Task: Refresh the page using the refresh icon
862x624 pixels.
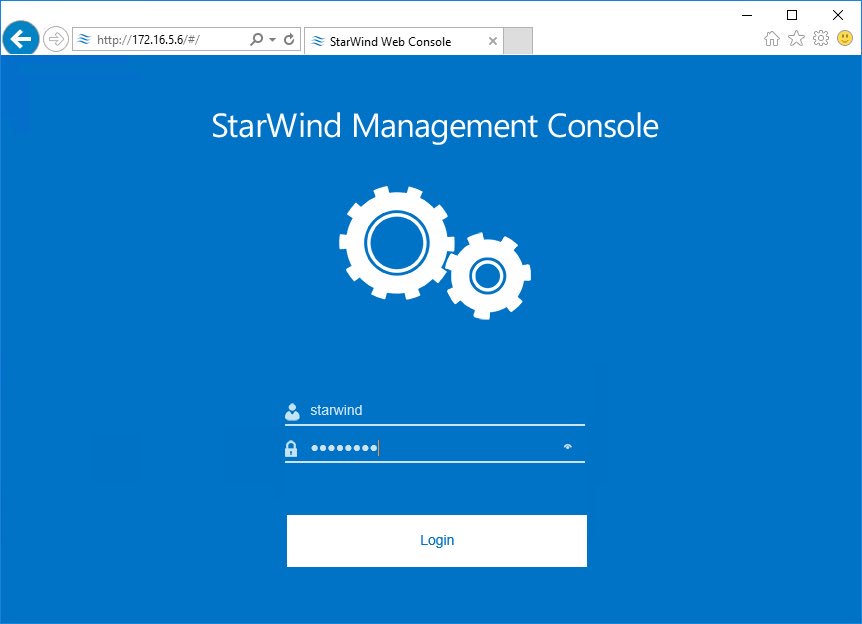Action: coord(287,40)
